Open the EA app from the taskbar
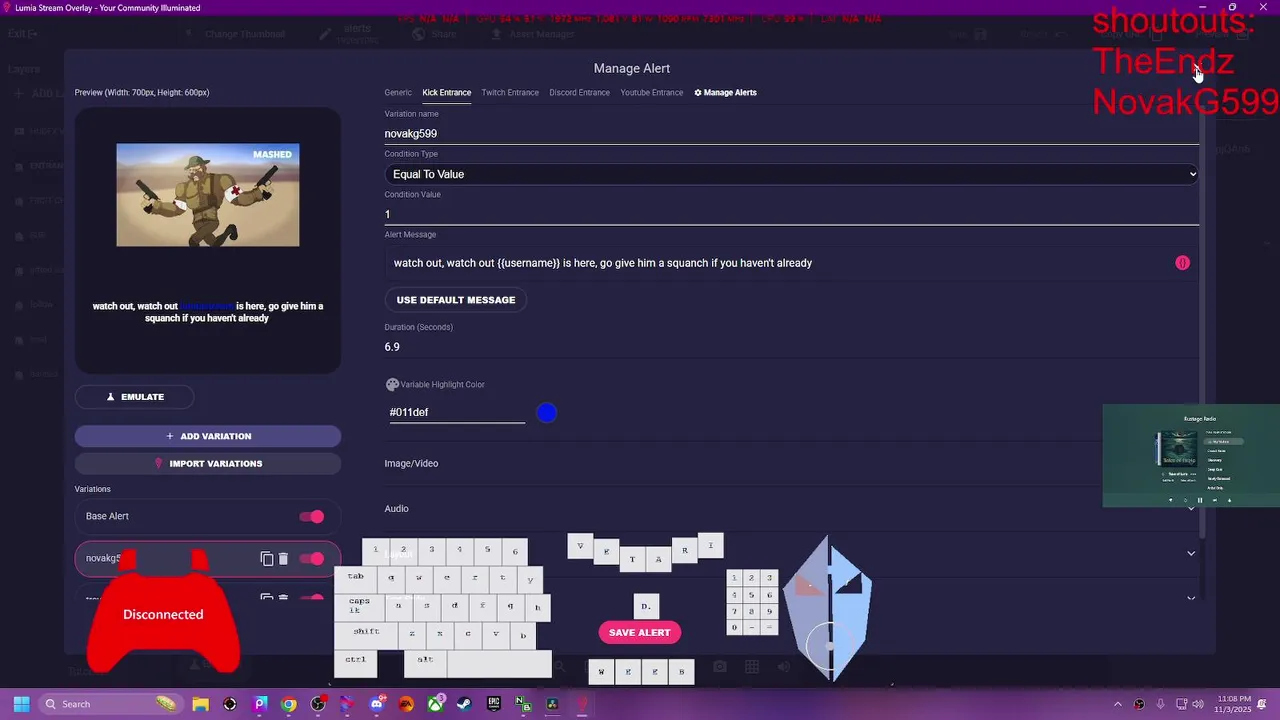Viewport: 1280px width, 720px height. click(406, 704)
